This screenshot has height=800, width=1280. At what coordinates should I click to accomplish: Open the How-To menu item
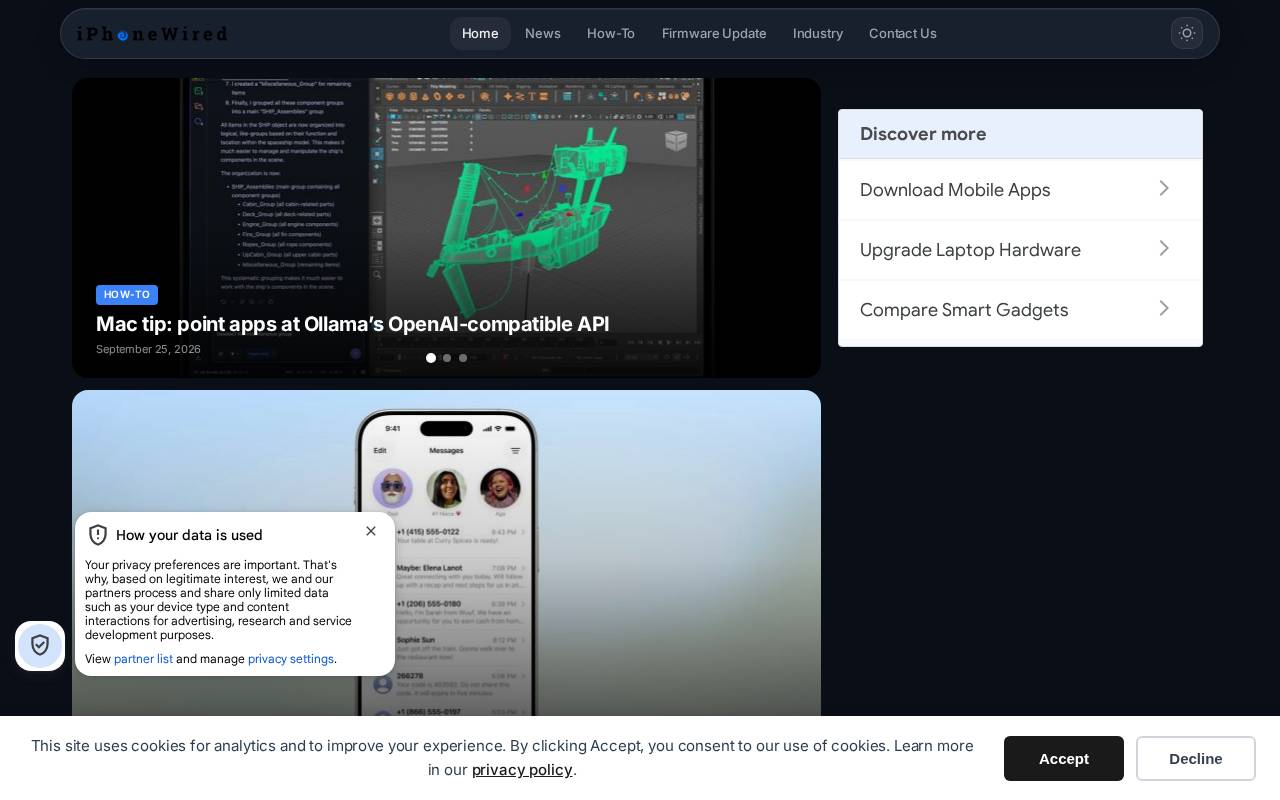611,33
